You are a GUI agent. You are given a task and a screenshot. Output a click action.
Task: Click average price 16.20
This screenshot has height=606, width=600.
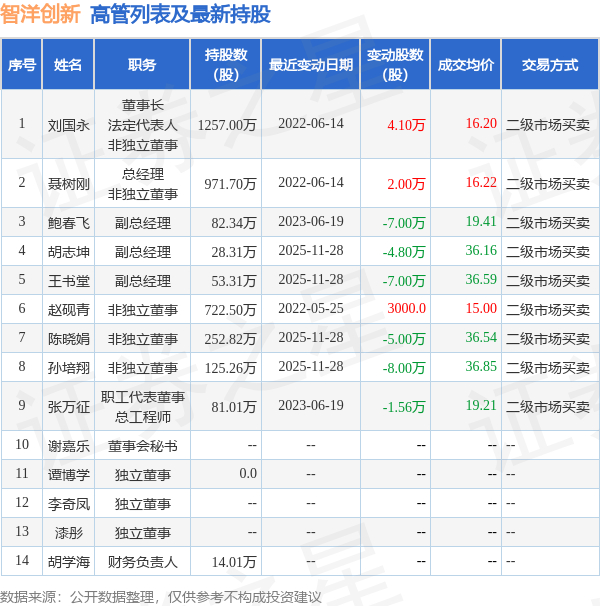tap(481, 123)
